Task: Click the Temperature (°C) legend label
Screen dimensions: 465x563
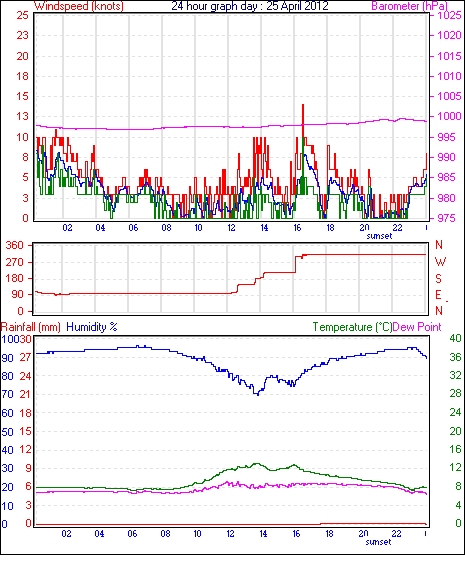Action: [352, 327]
